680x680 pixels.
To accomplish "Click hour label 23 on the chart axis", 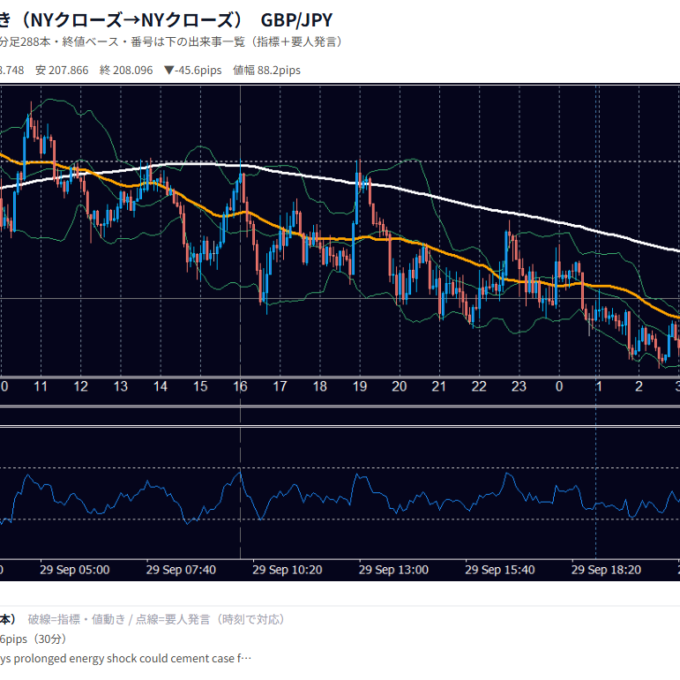I will (x=519, y=386).
